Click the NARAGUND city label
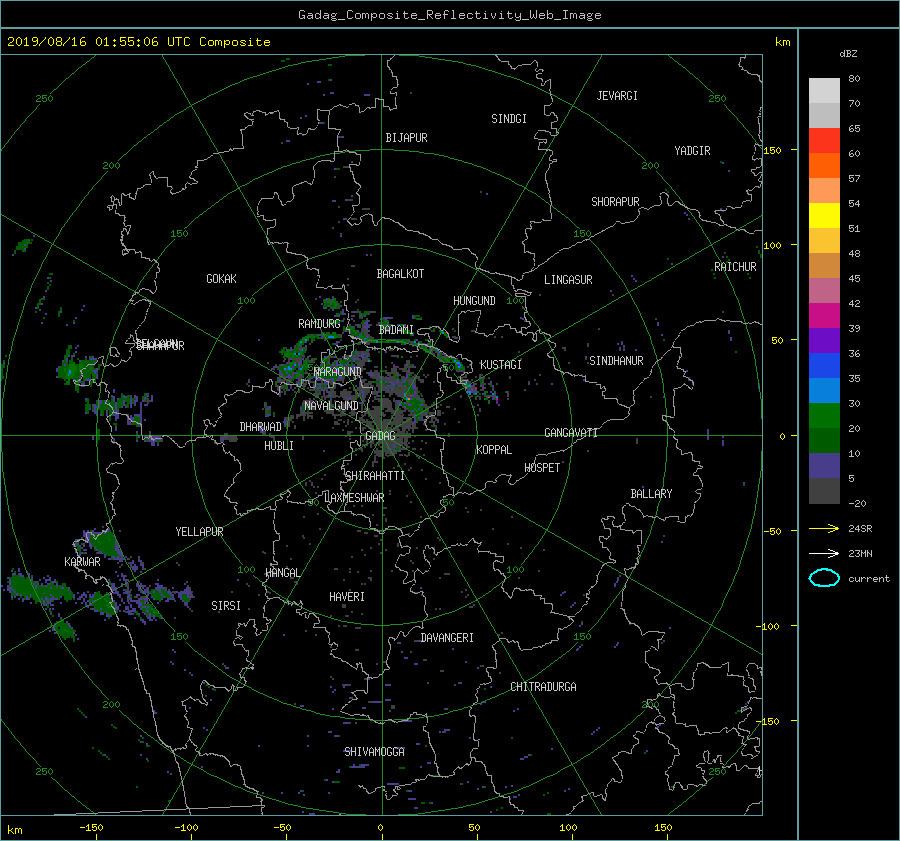The width and height of the screenshot is (900, 841). click(338, 372)
